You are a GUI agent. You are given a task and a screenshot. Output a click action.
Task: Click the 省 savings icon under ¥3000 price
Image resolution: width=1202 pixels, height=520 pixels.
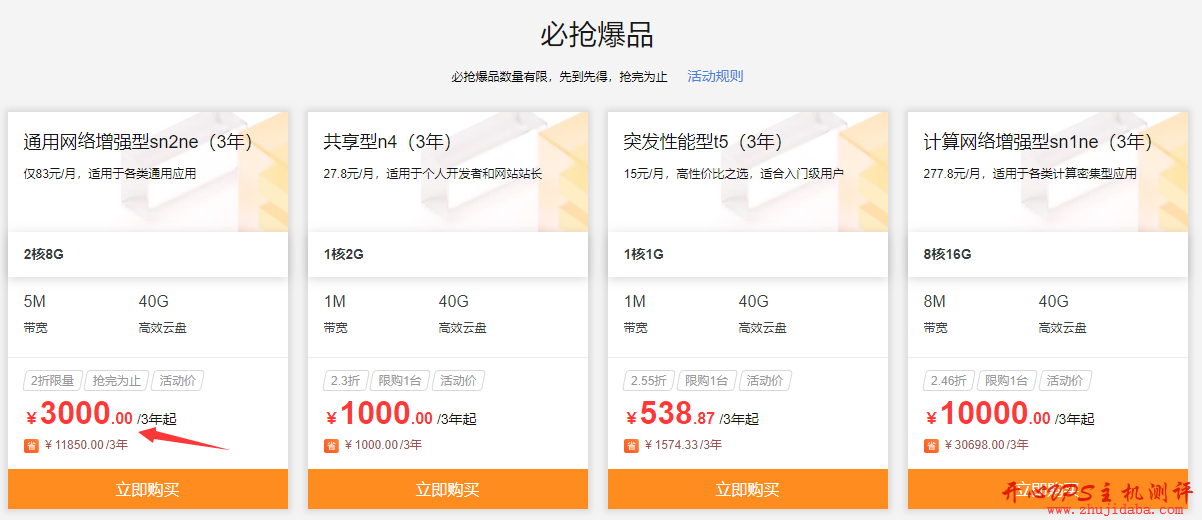click(31, 445)
